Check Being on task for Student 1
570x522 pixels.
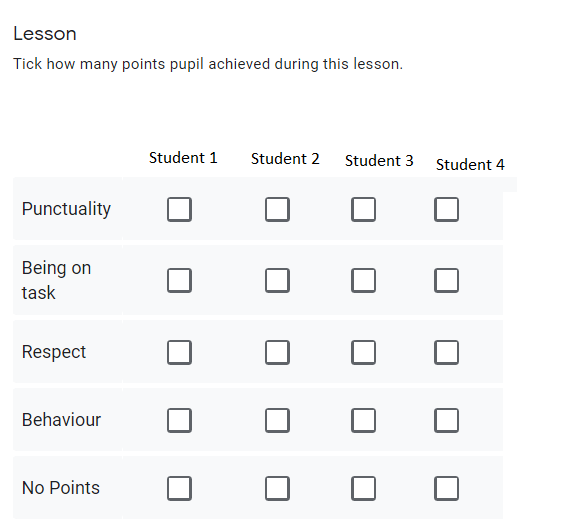179,280
